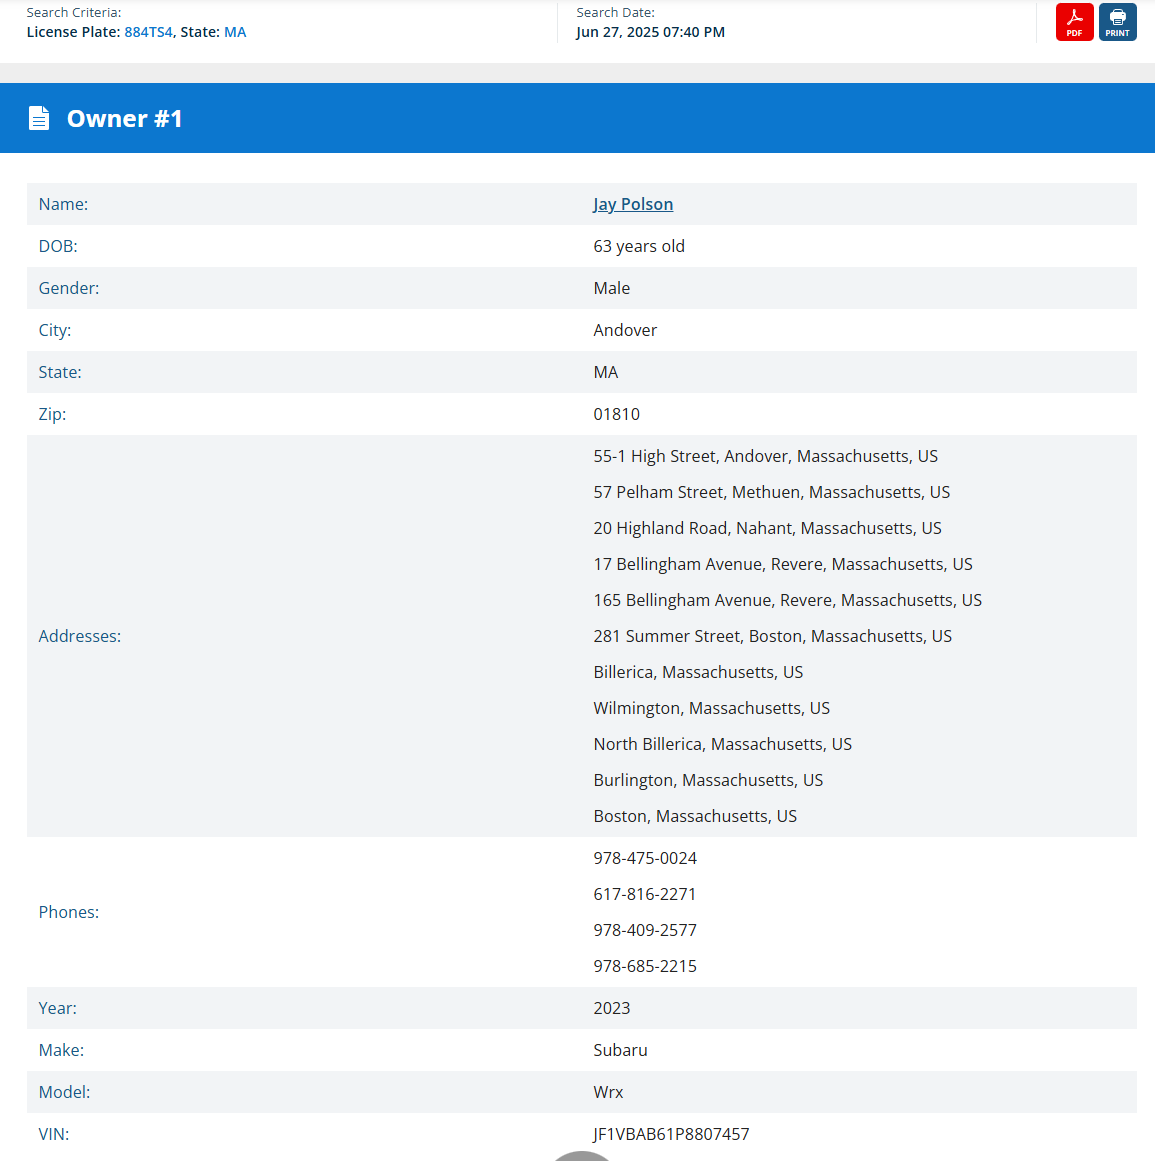
Task: Select the vehicle year 2023
Action: [612, 1008]
